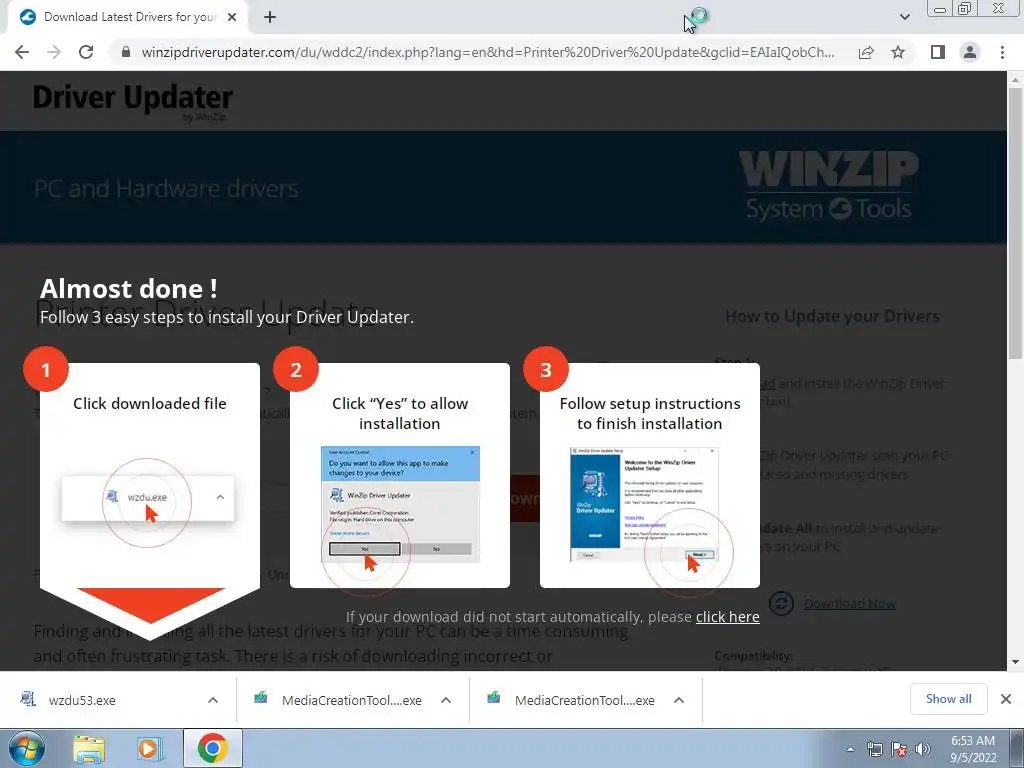Open the taskbar clock and date
The height and width of the screenshot is (768, 1024).
coord(973,749)
